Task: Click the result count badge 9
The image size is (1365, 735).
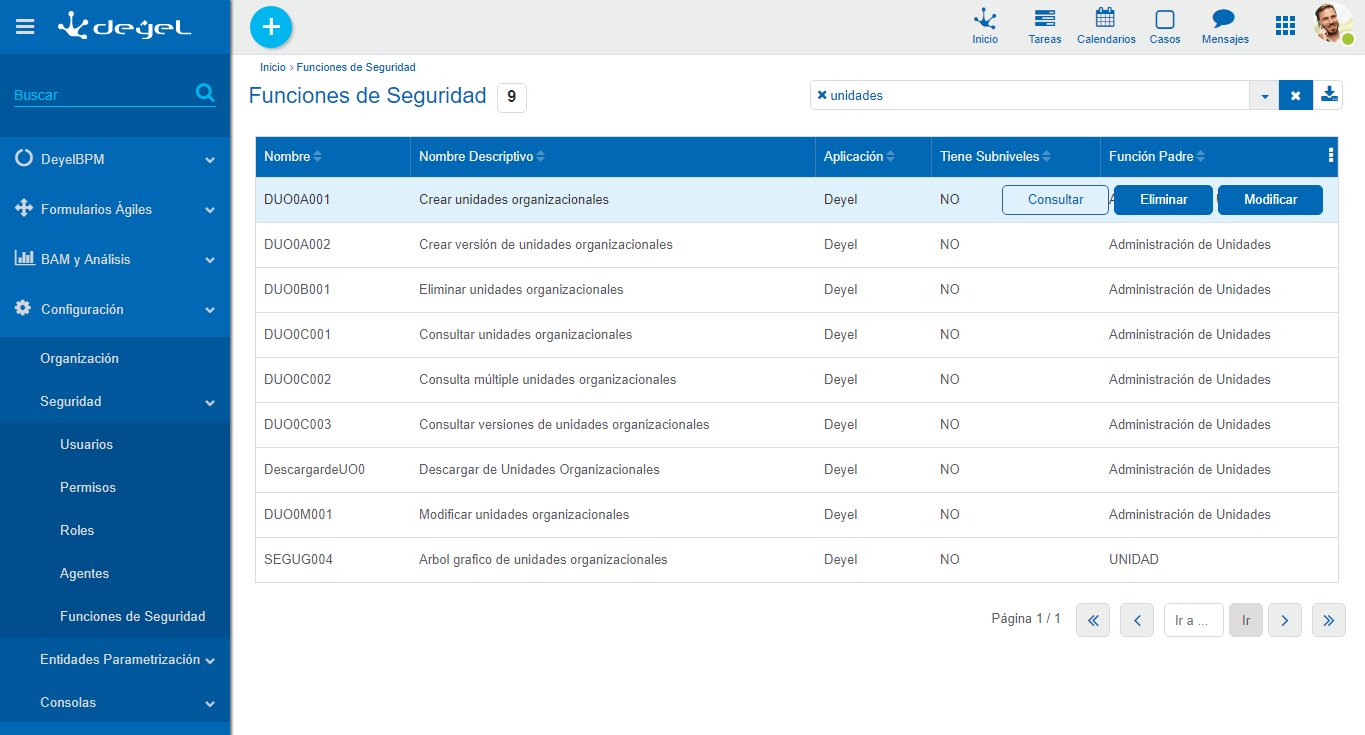Action: [511, 97]
